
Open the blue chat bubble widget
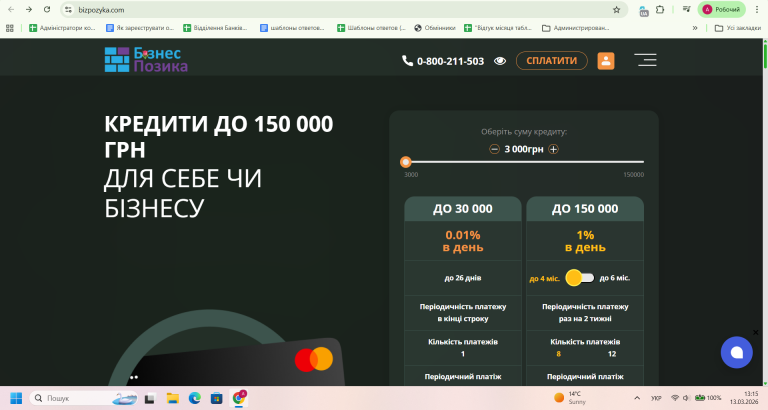737,352
